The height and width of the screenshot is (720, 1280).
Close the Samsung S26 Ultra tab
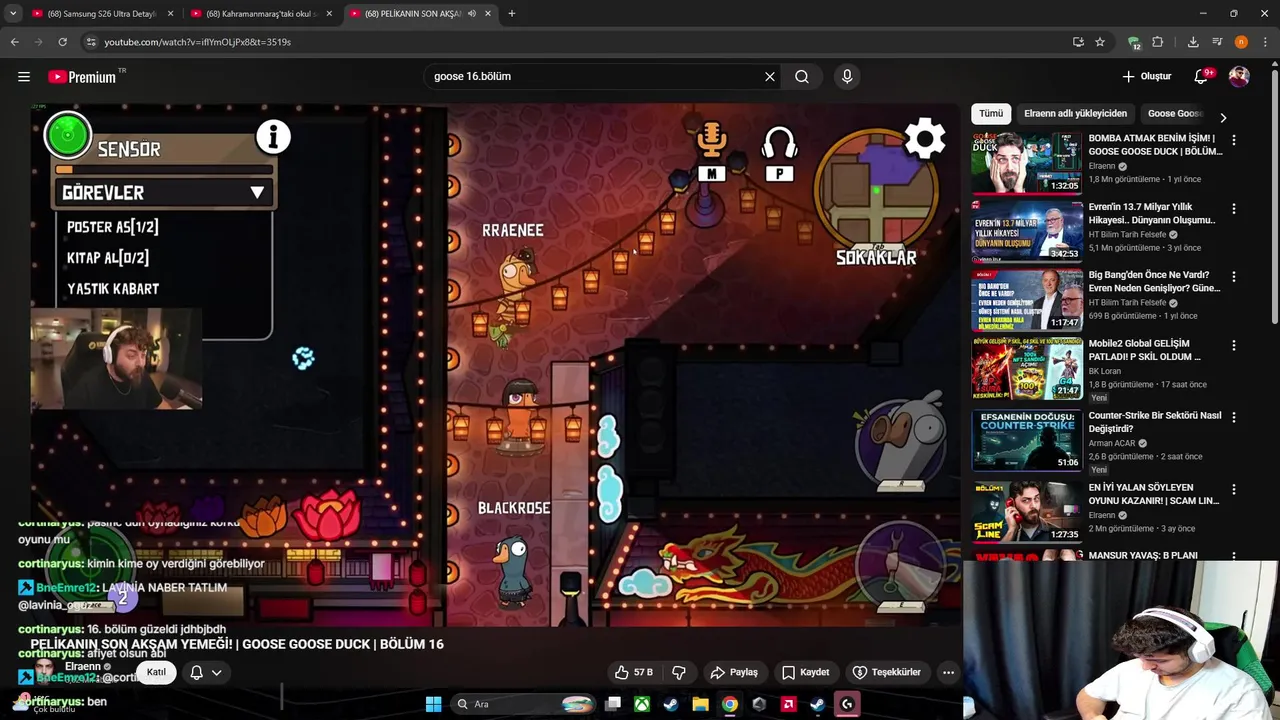tap(171, 14)
